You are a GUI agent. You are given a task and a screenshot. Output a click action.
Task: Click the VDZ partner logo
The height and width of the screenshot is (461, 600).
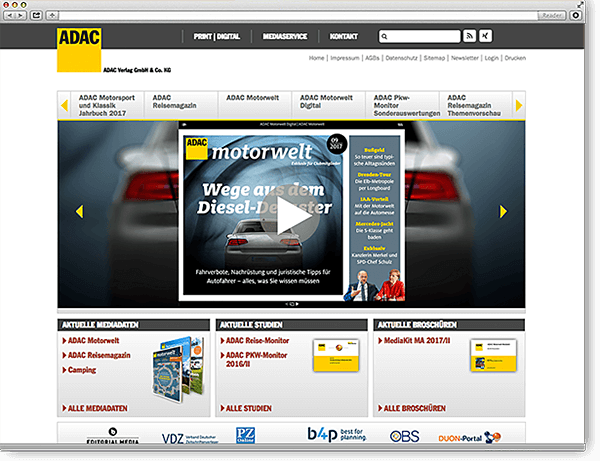[190, 438]
